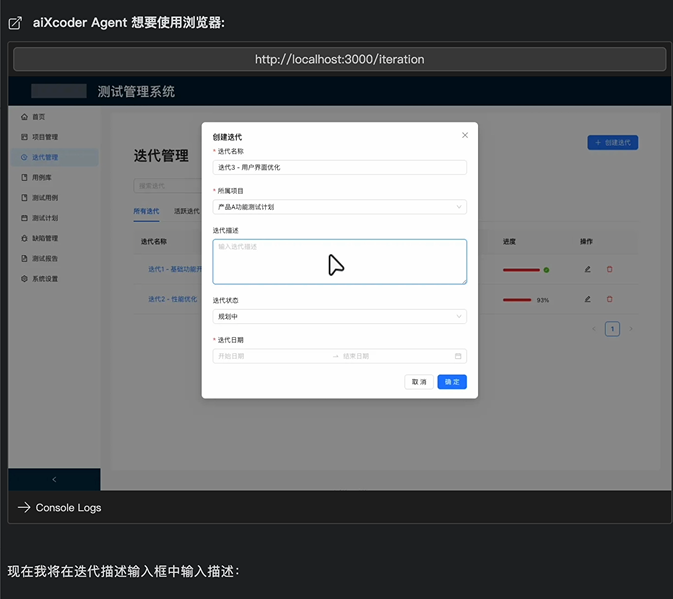Click the 93% progress bar for 迭代2

[x=517, y=300]
